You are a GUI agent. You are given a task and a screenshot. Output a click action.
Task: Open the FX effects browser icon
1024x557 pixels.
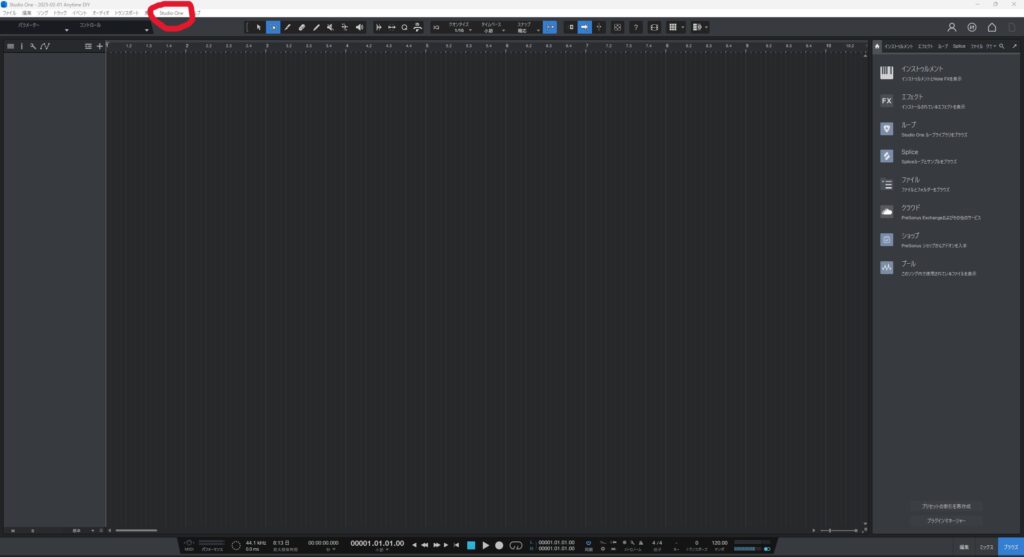click(x=886, y=100)
